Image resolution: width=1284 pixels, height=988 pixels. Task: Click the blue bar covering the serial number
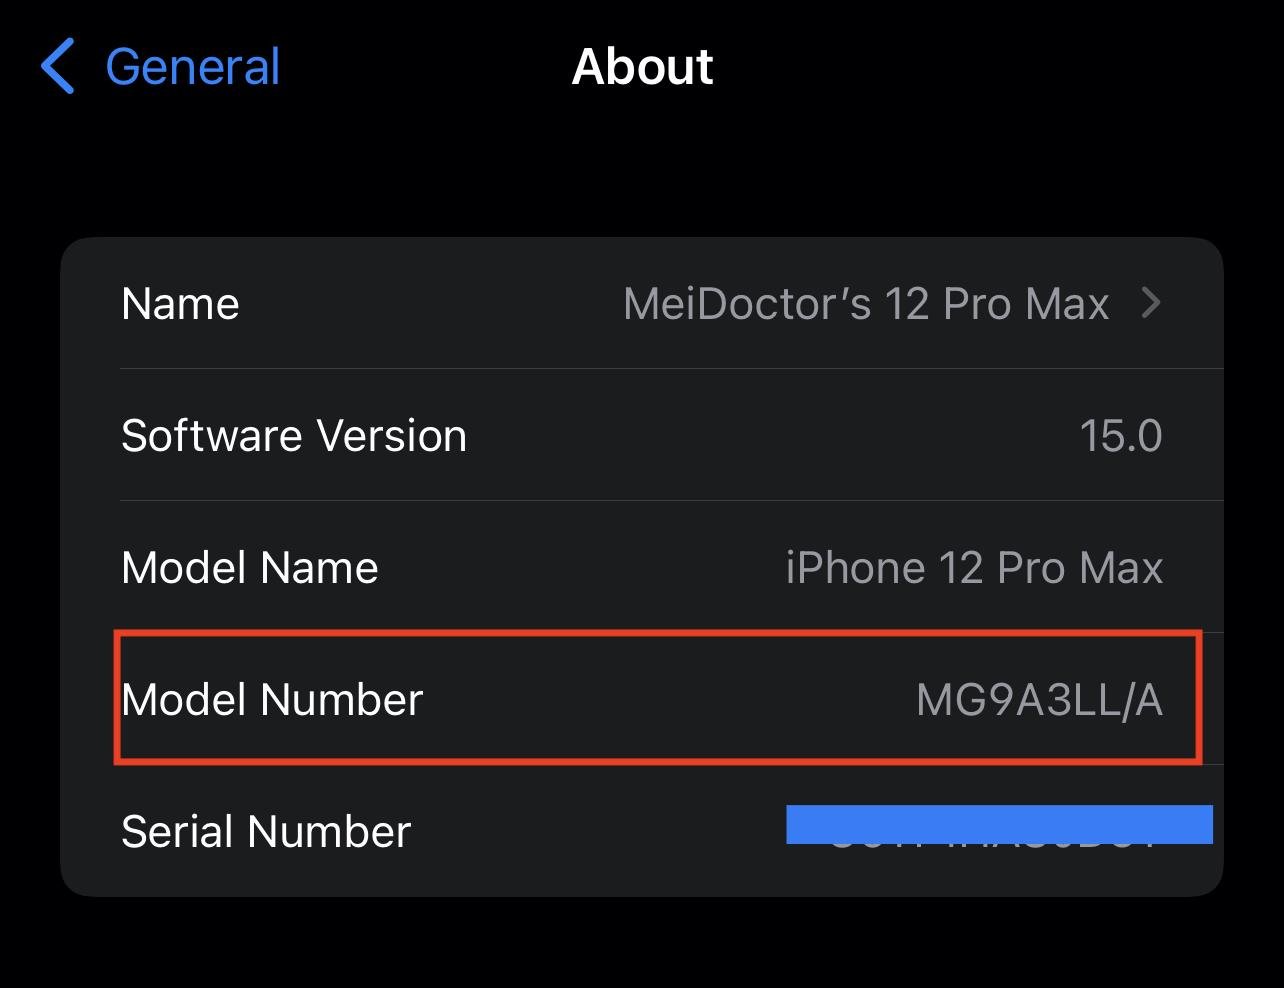click(999, 824)
